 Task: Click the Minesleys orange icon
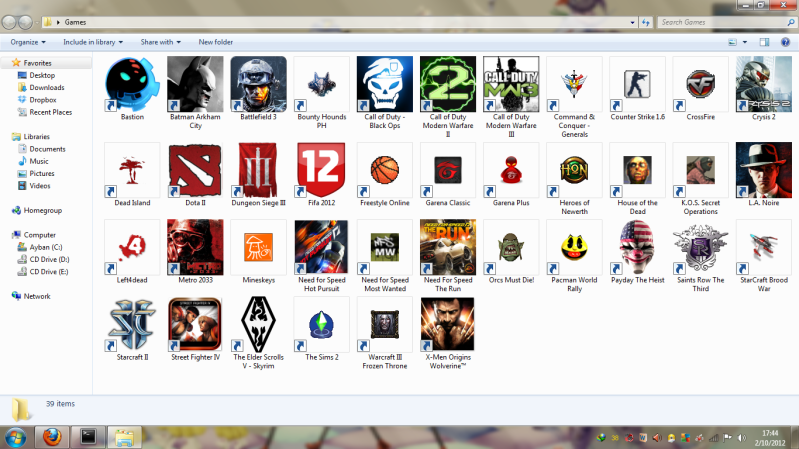click(x=258, y=248)
